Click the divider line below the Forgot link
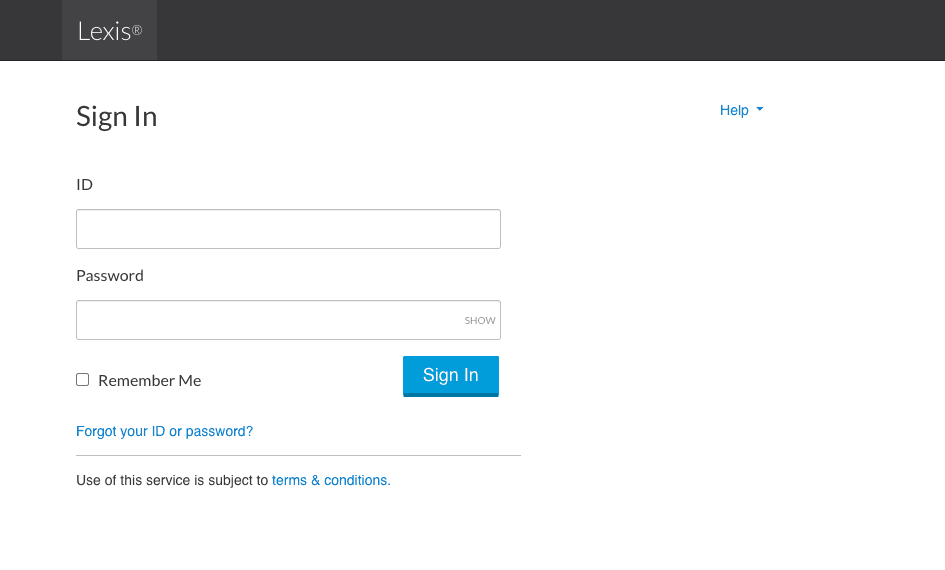 click(x=298, y=456)
